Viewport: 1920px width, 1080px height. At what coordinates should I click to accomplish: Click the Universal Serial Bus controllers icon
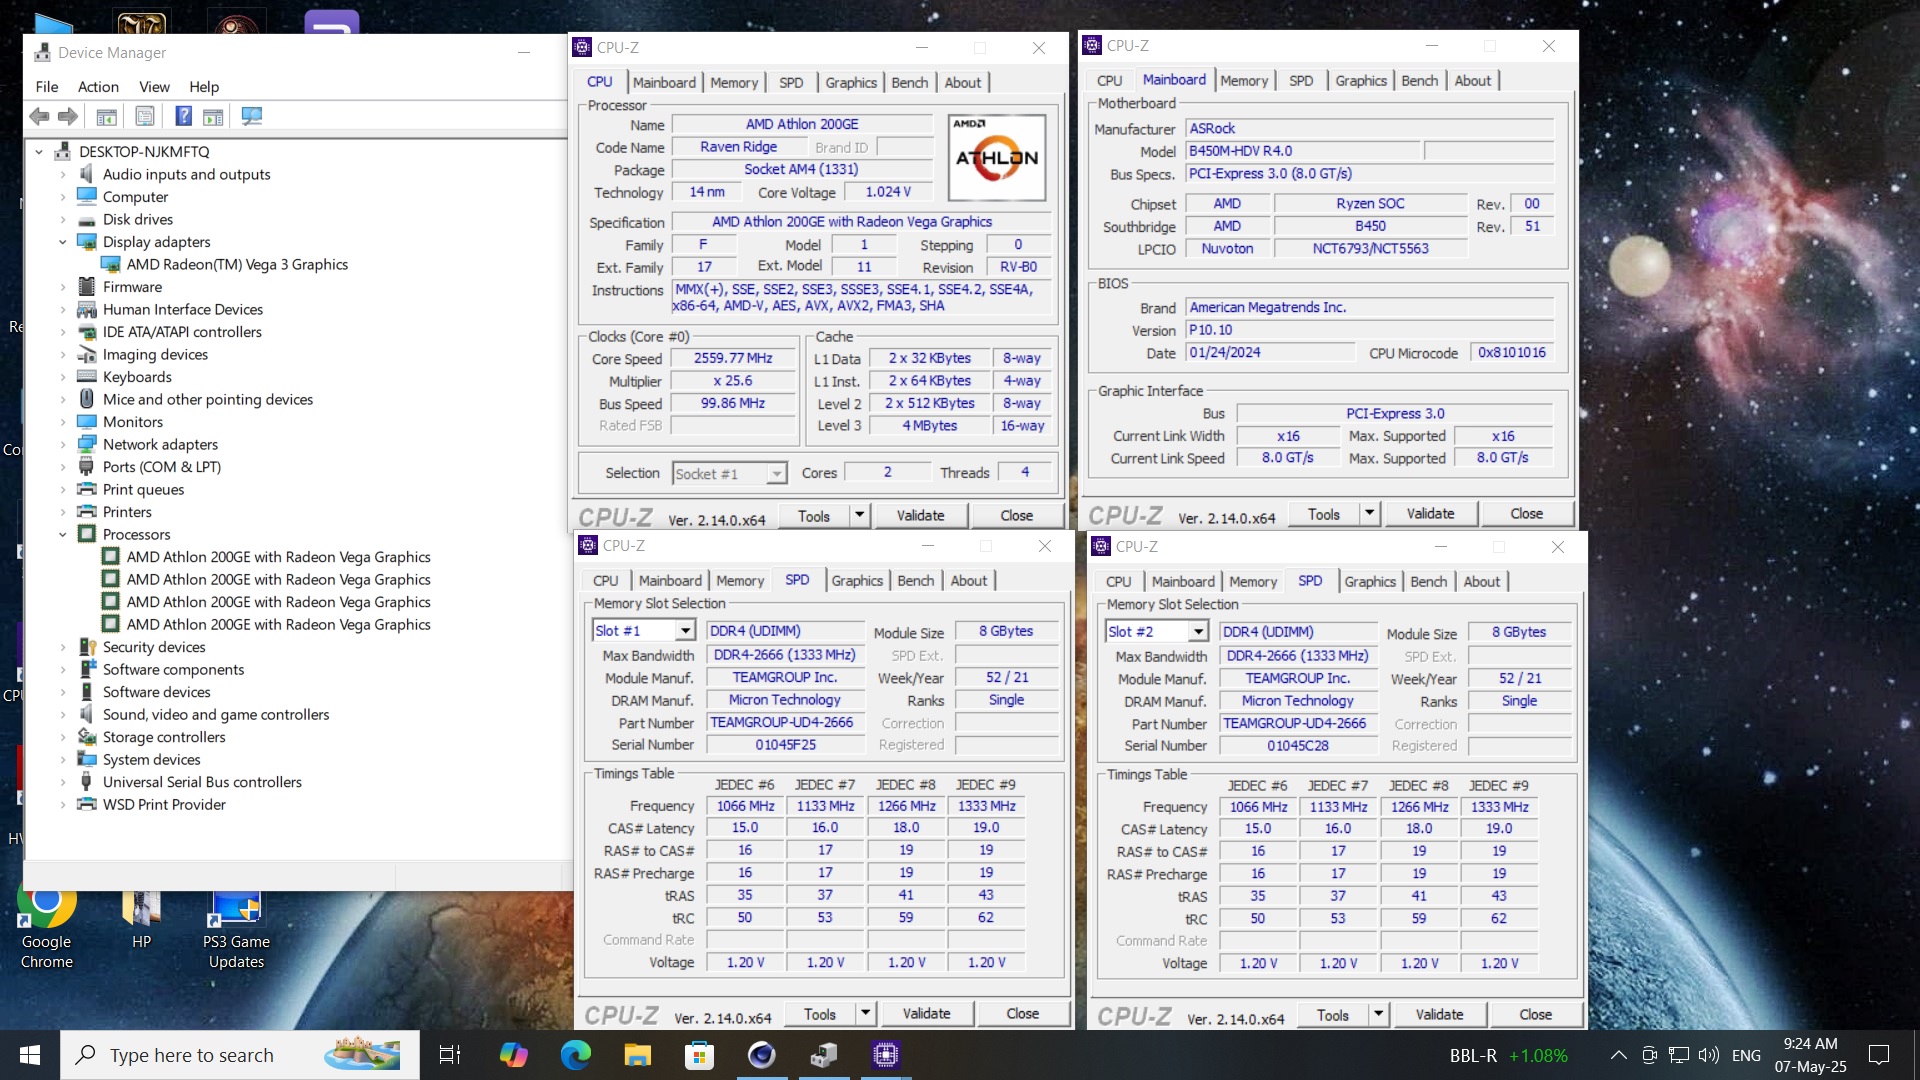pyautogui.click(x=87, y=782)
